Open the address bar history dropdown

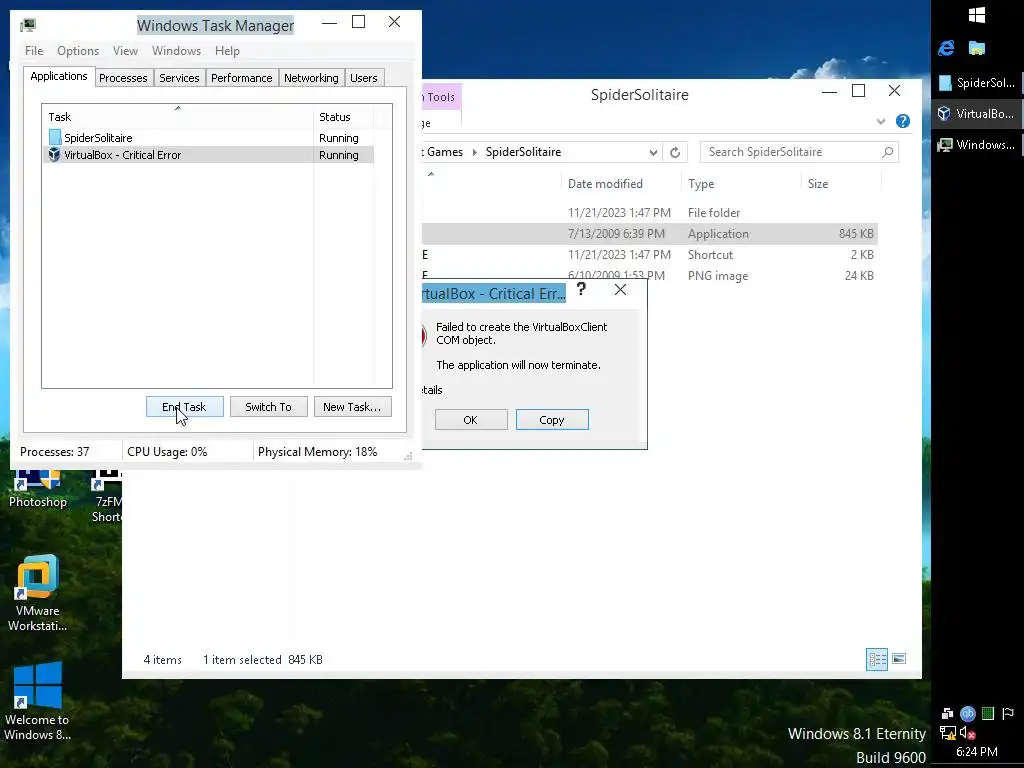653,152
